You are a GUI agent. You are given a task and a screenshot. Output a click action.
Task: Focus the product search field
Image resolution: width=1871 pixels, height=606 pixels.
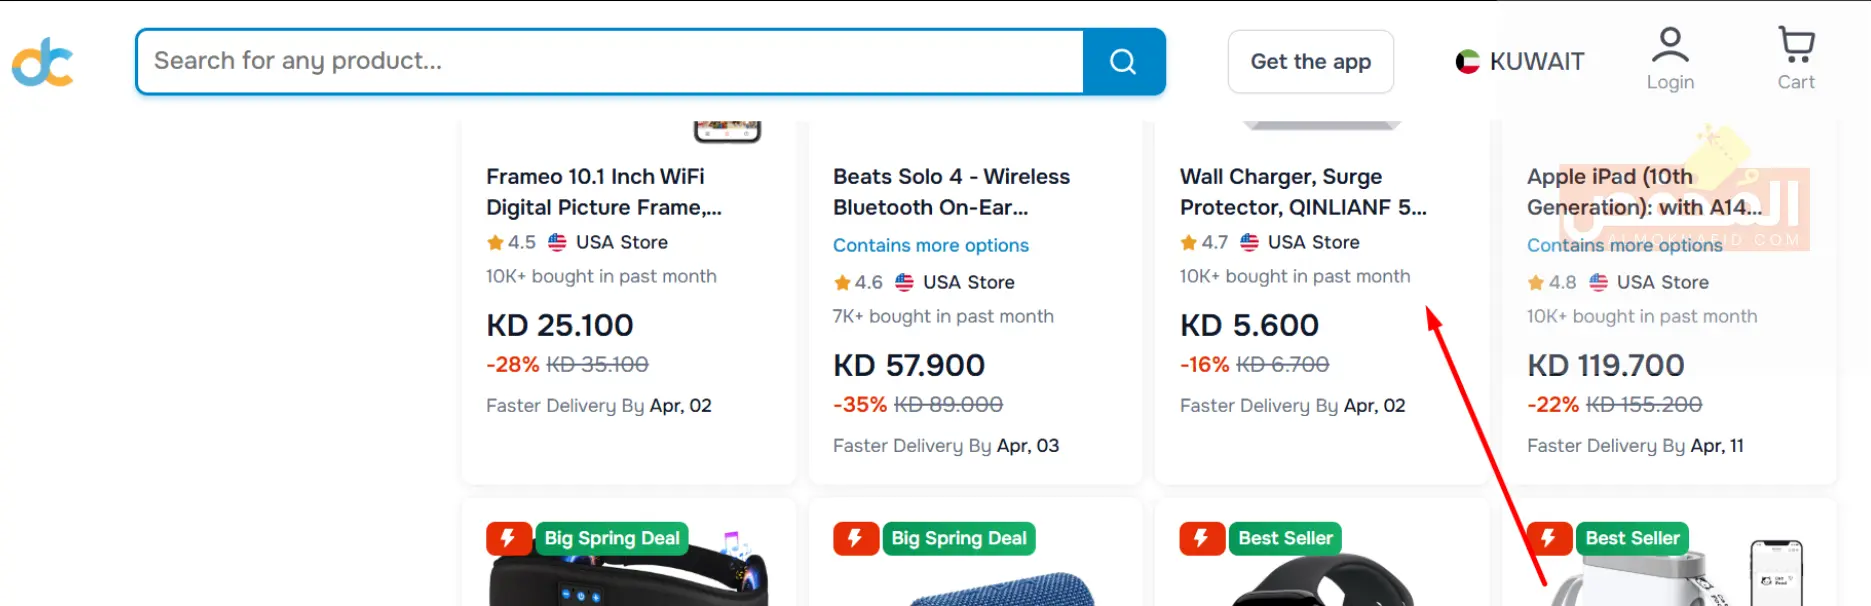pos(610,62)
